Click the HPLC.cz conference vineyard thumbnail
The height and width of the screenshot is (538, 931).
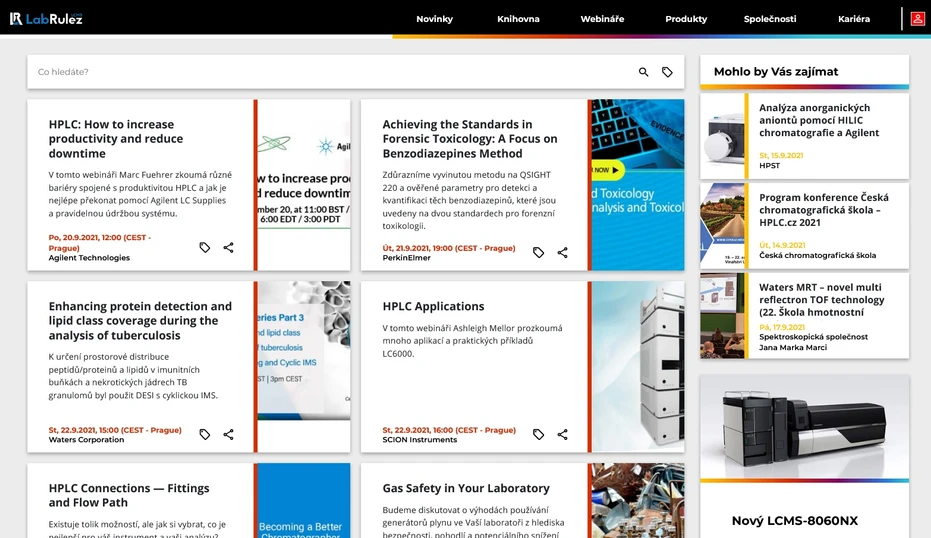coord(723,226)
